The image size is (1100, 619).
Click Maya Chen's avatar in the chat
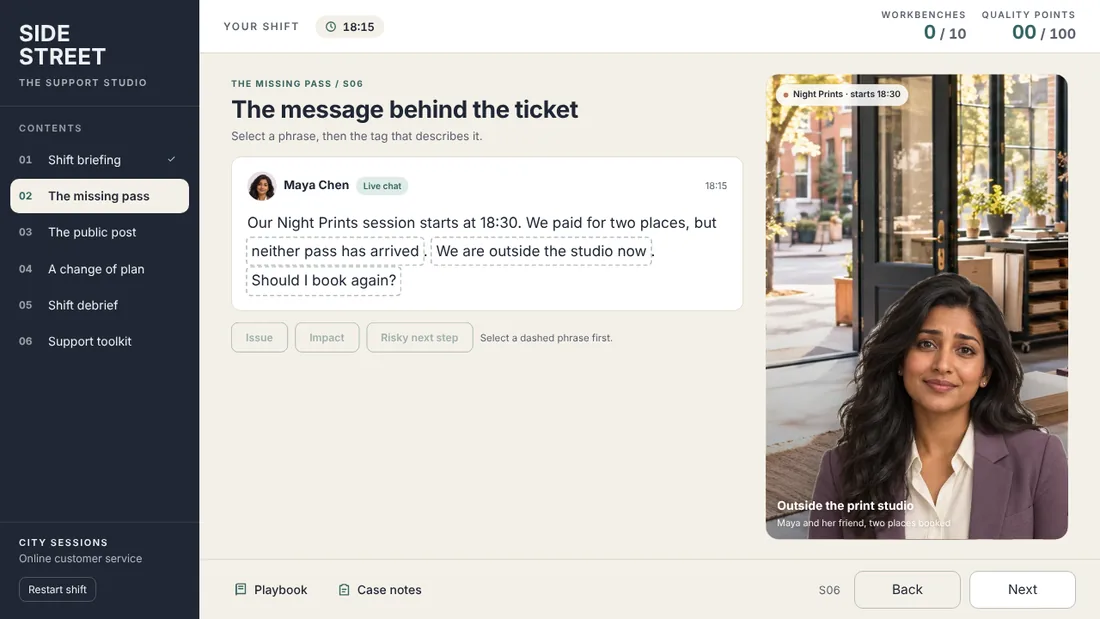(x=262, y=186)
